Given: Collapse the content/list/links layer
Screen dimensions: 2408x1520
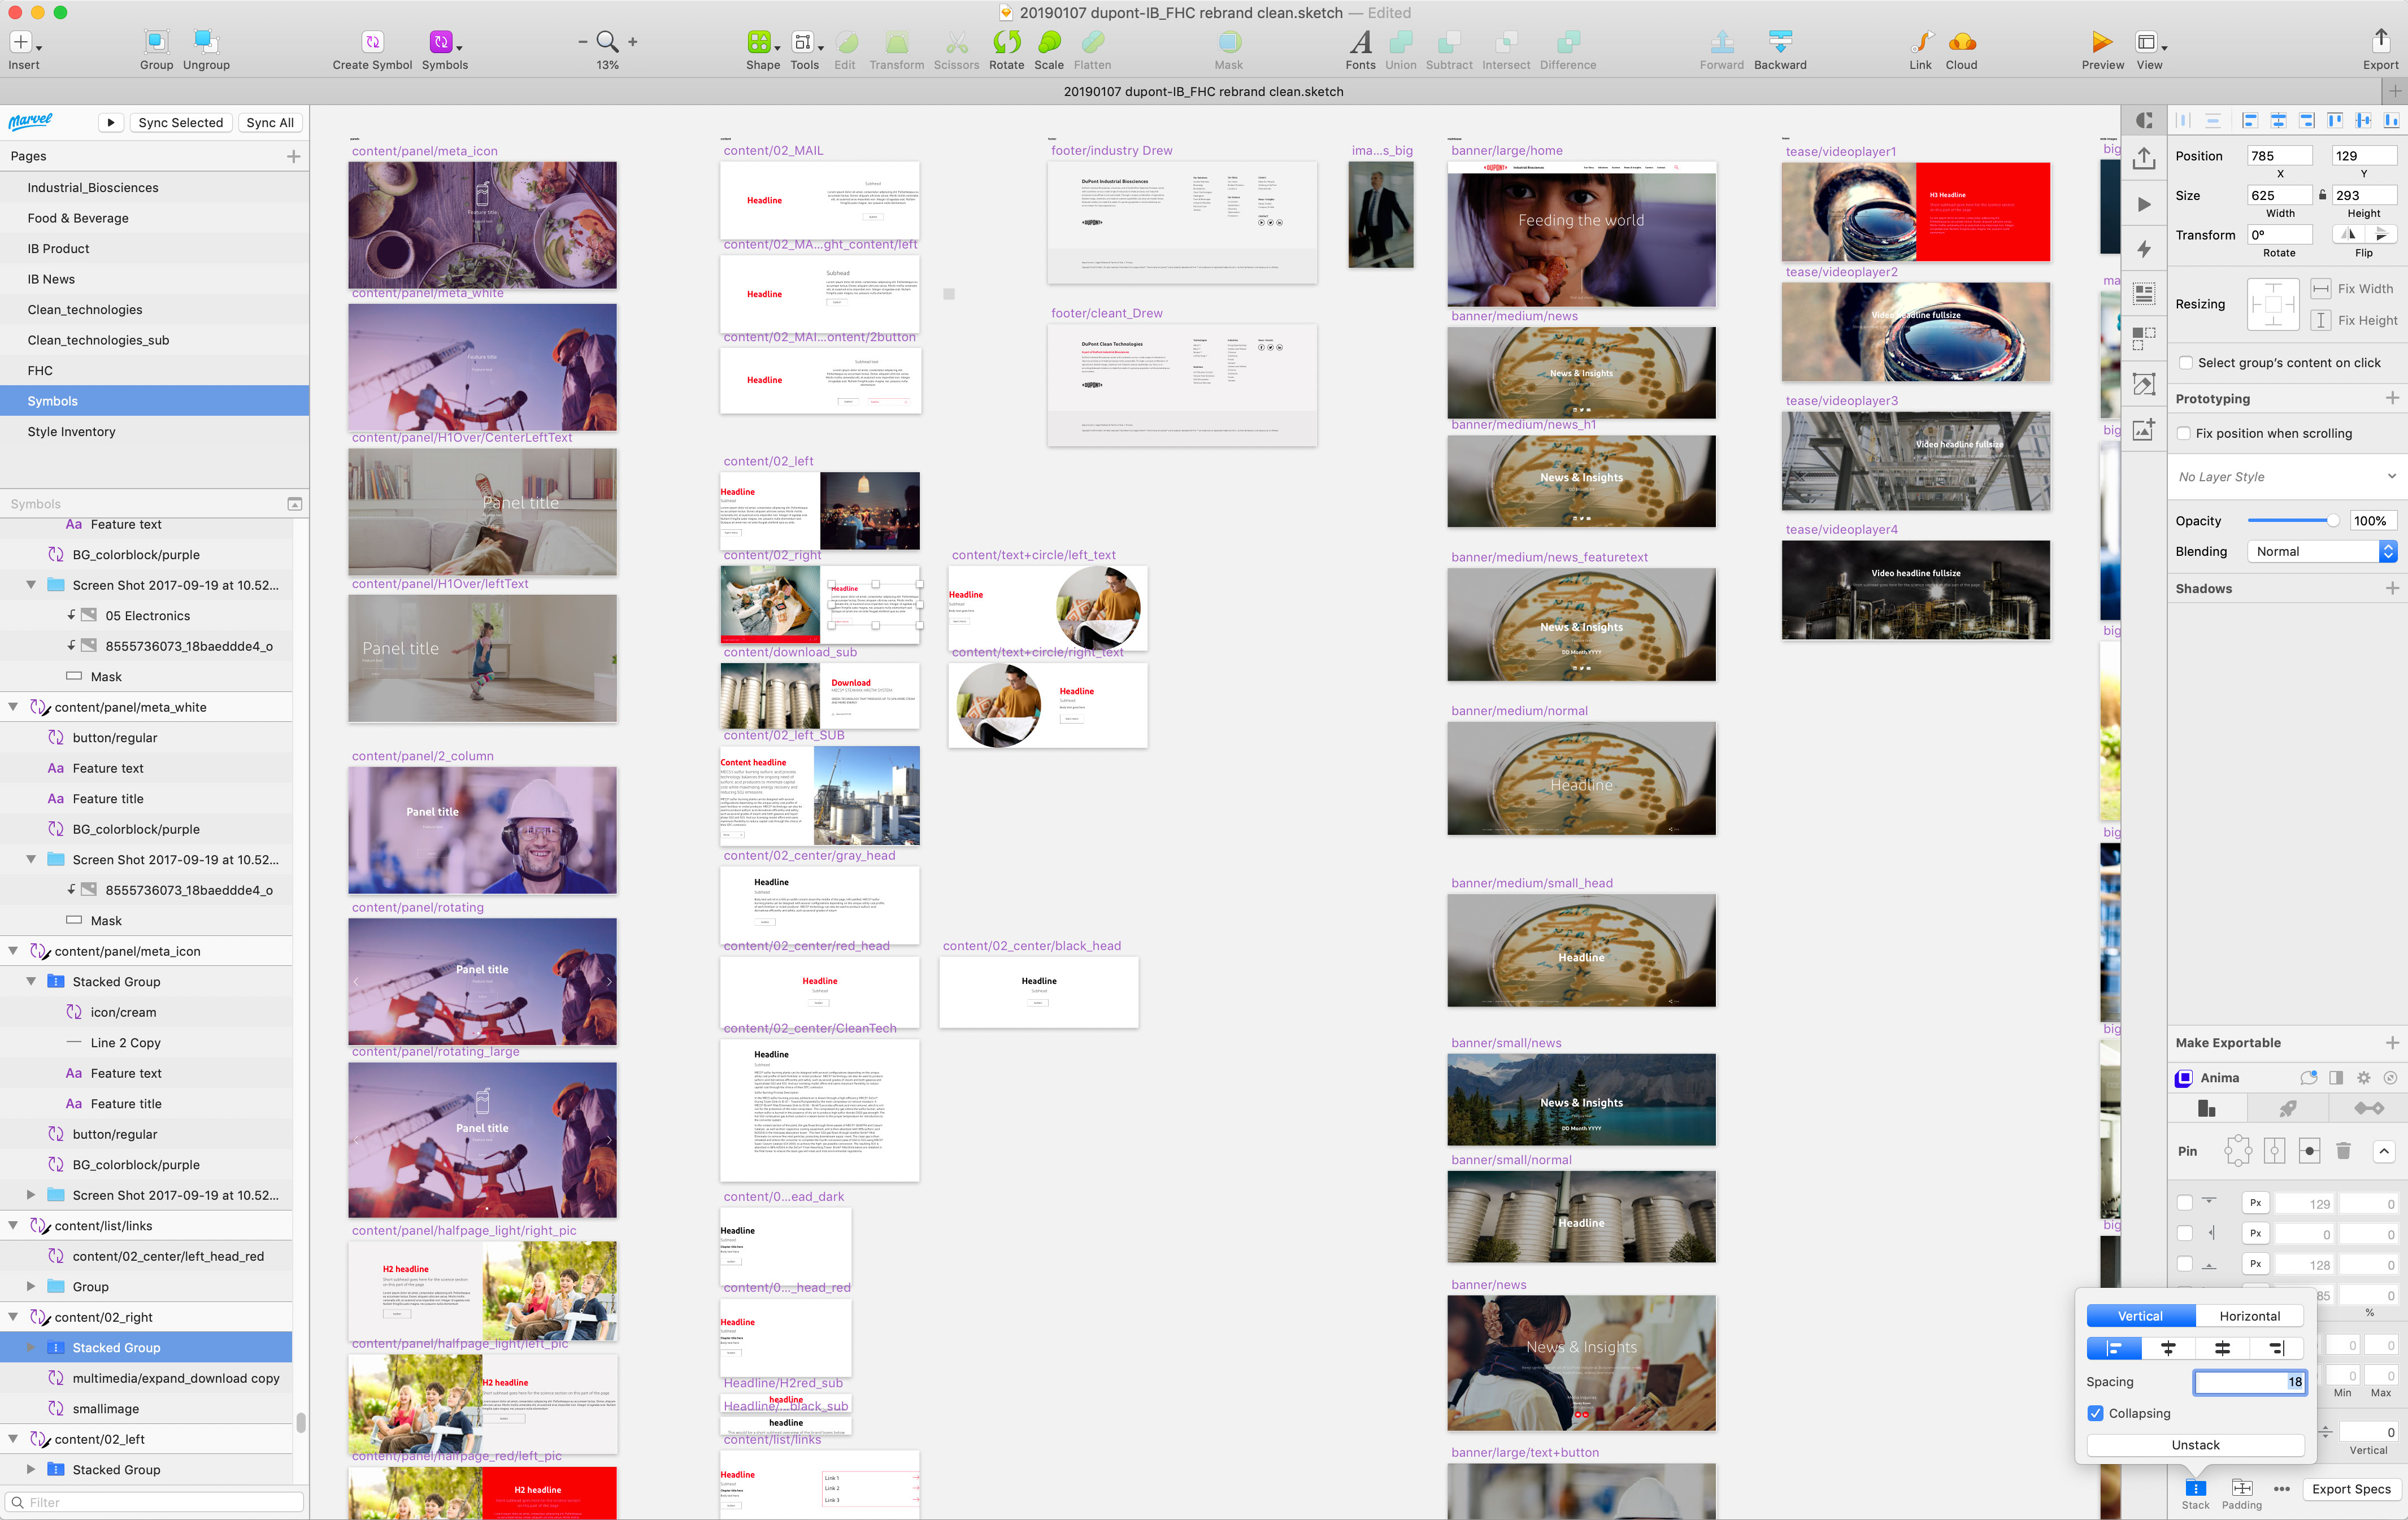Looking at the screenshot, I should [13, 1225].
